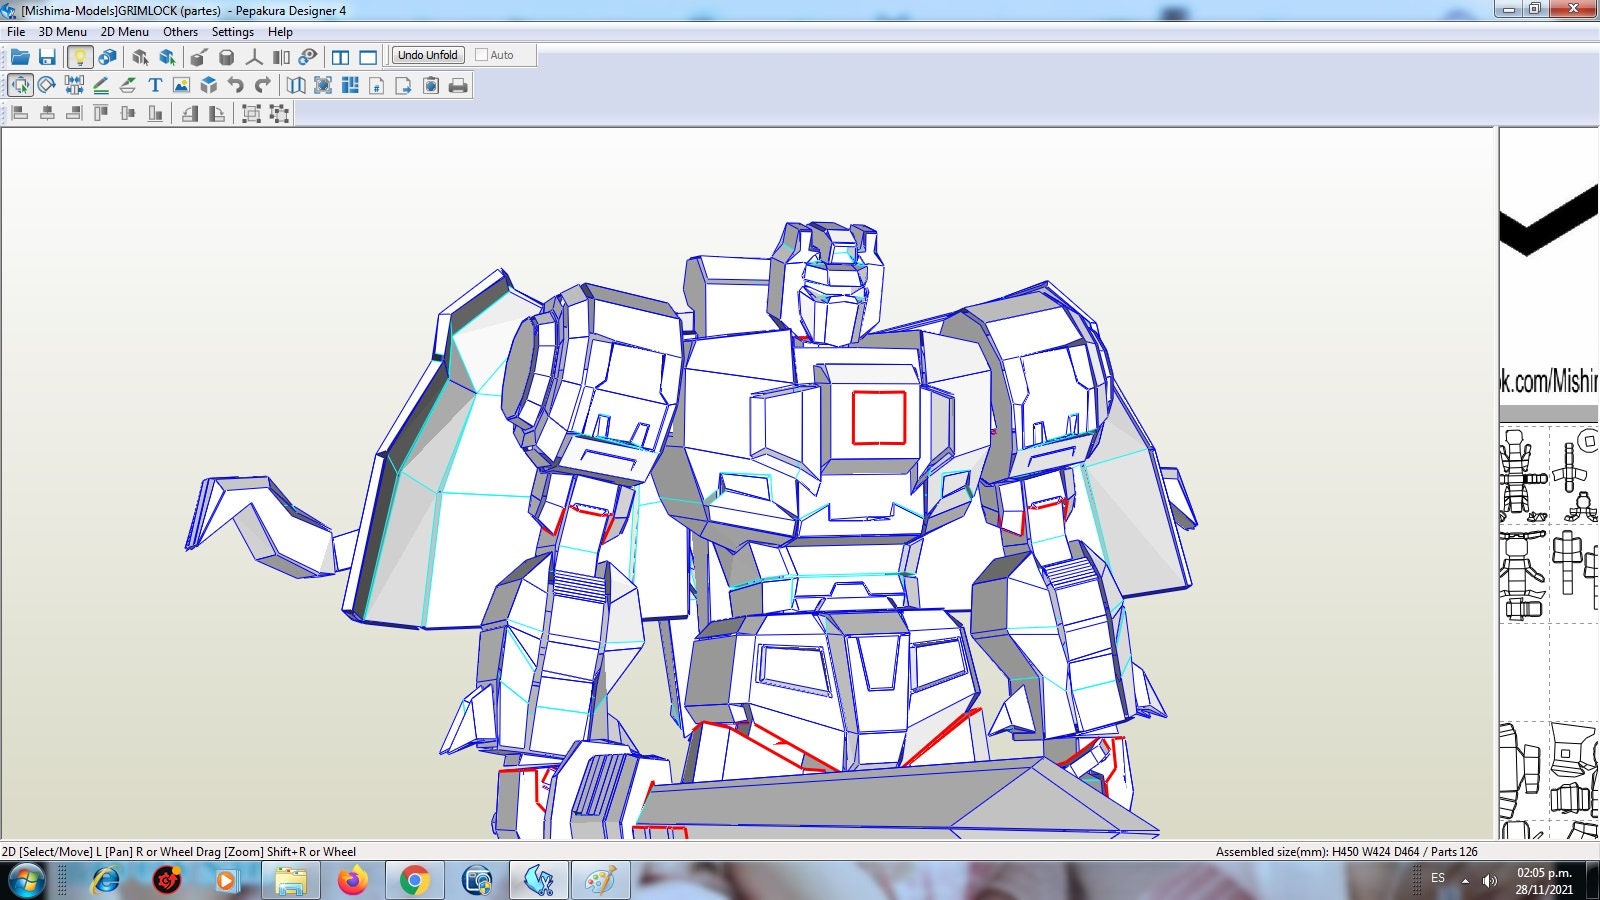This screenshot has height=900, width=1600.
Task: Expand the Others menu
Action: click(180, 31)
